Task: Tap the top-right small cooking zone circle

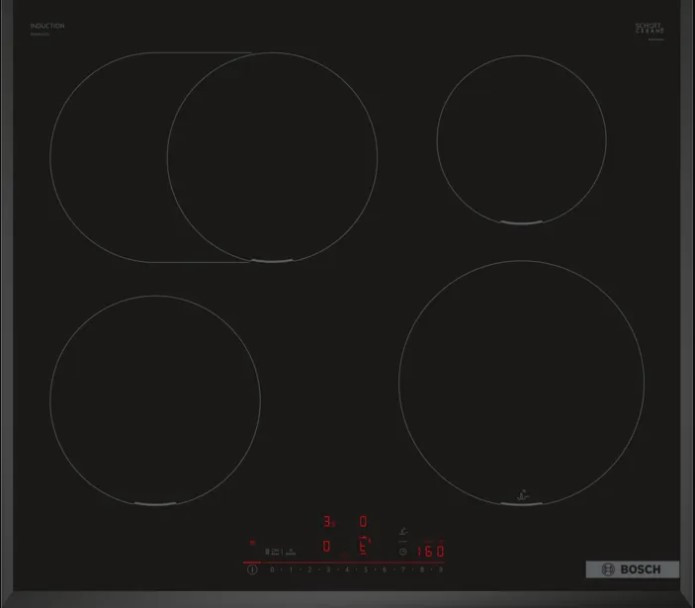Action: pos(521,138)
